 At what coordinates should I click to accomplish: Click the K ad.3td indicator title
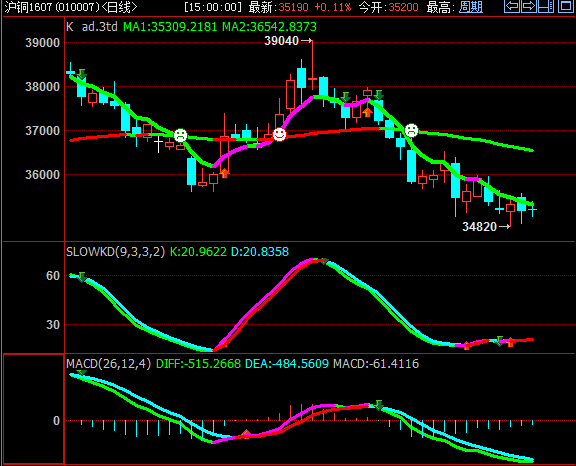pyautogui.click(x=92, y=27)
